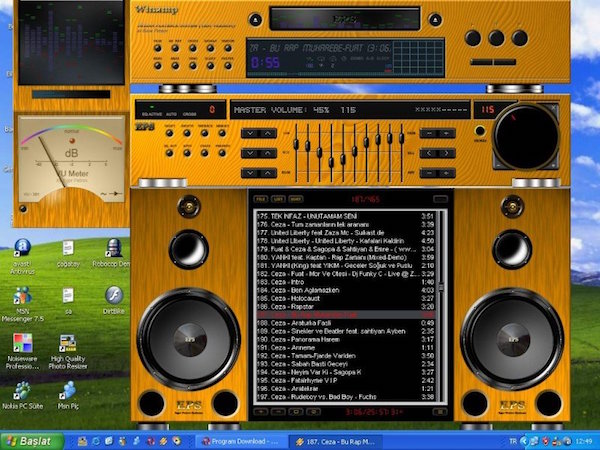Click the highlighted currently playing track 187
Image resolution: width=600 pixels, height=450 pixels.
[x=345, y=315]
